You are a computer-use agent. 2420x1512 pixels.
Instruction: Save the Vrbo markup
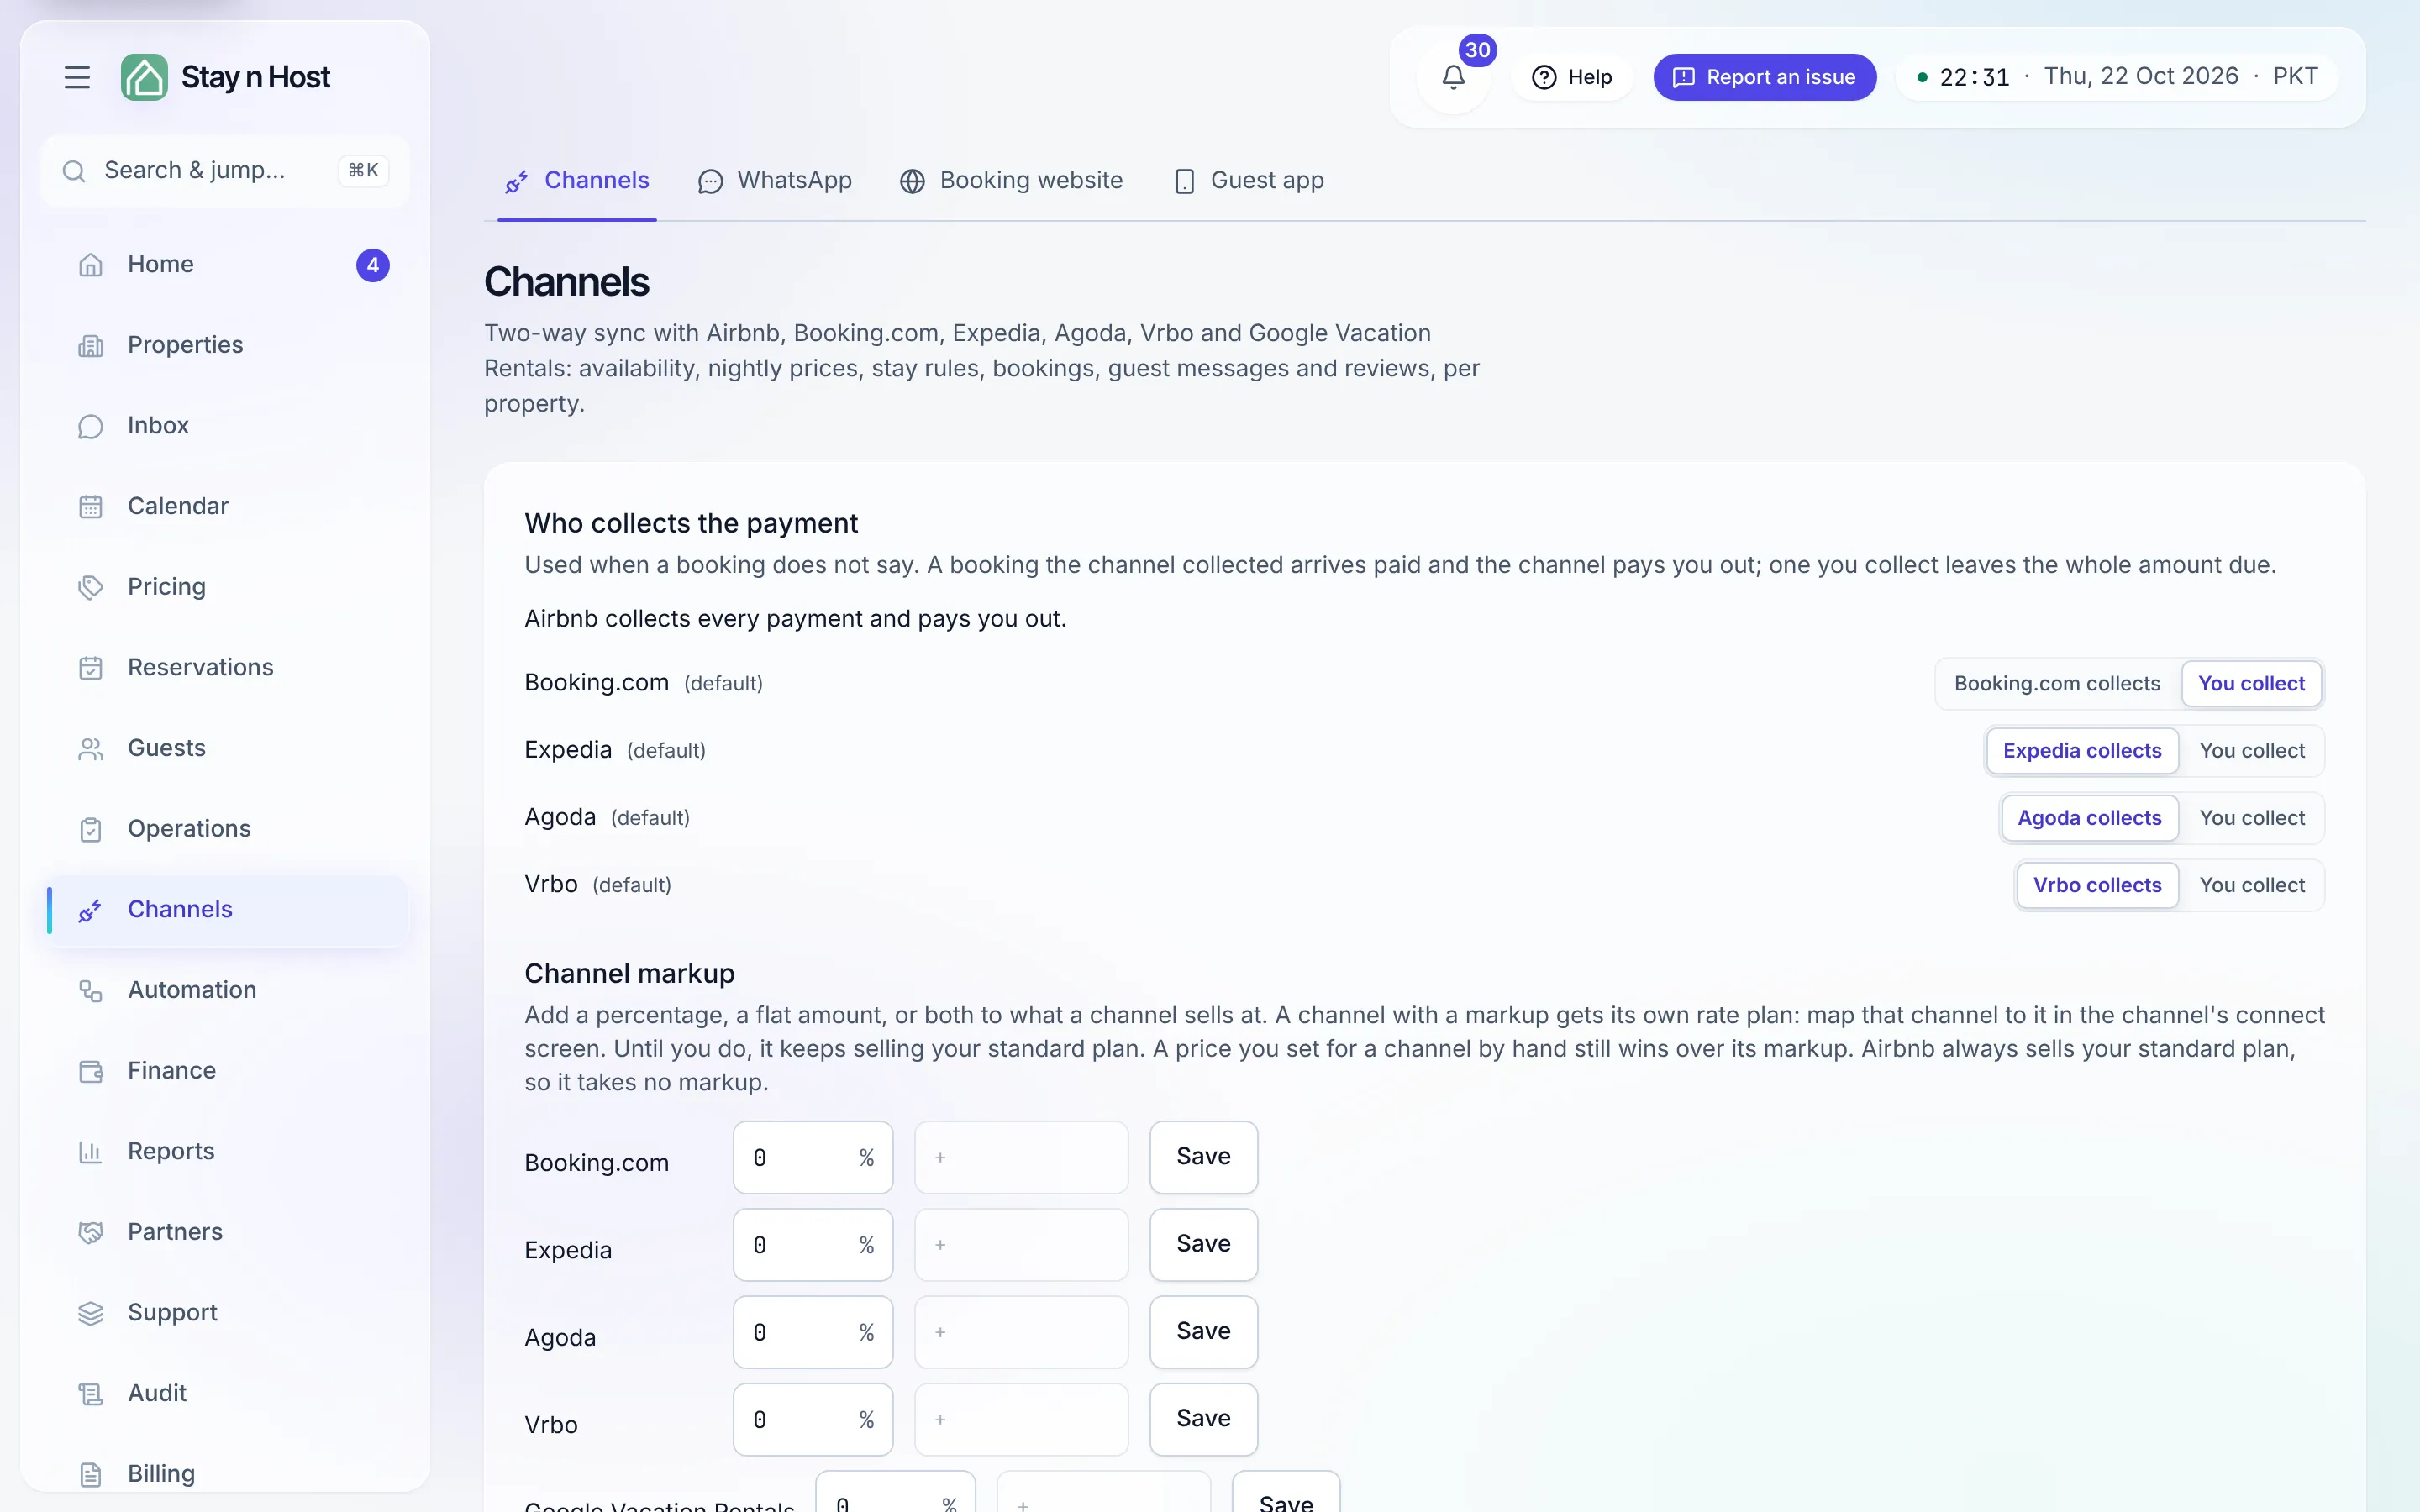coord(1203,1418)
